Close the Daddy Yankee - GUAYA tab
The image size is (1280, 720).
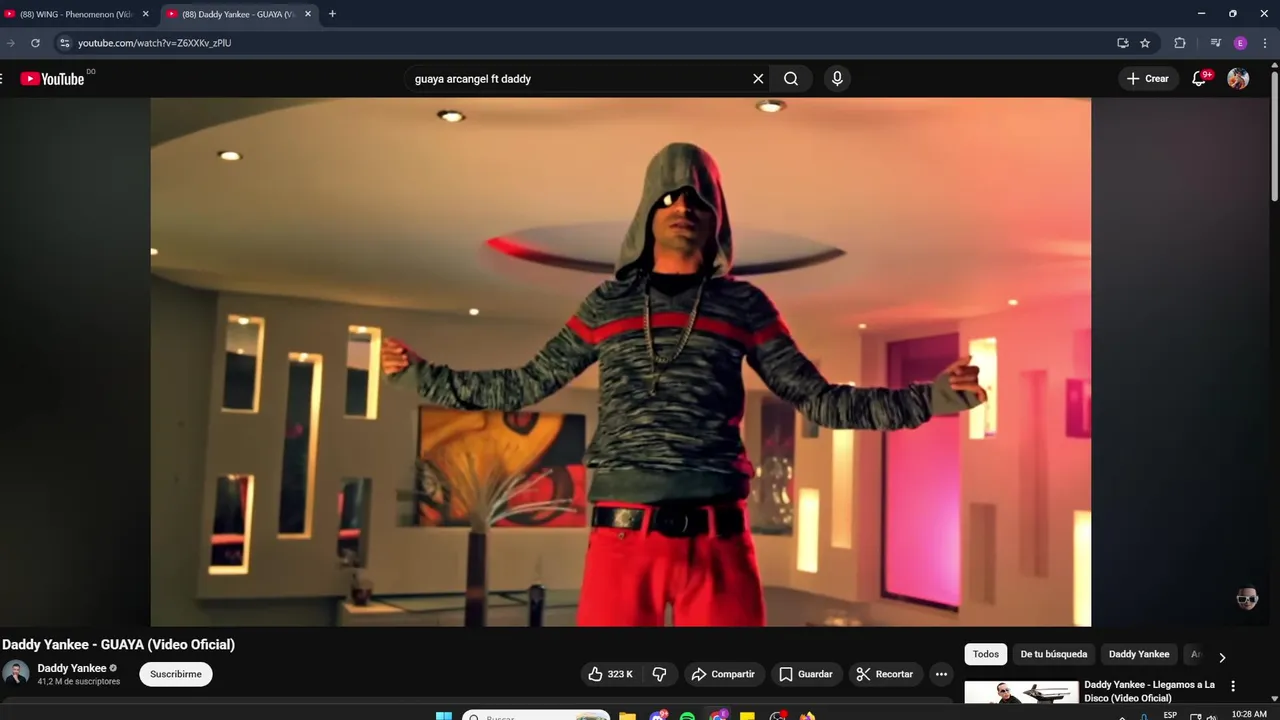pyautogui.click(x=308, y=14)
